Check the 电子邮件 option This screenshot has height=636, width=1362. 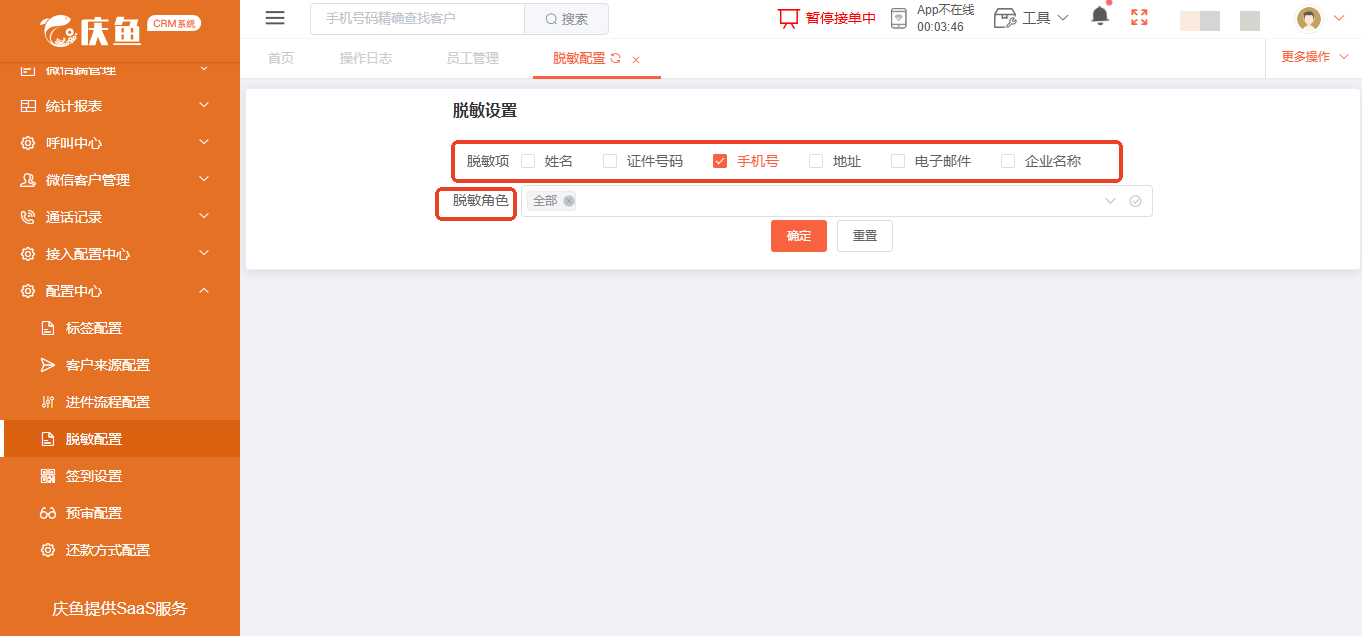point(897,160)
